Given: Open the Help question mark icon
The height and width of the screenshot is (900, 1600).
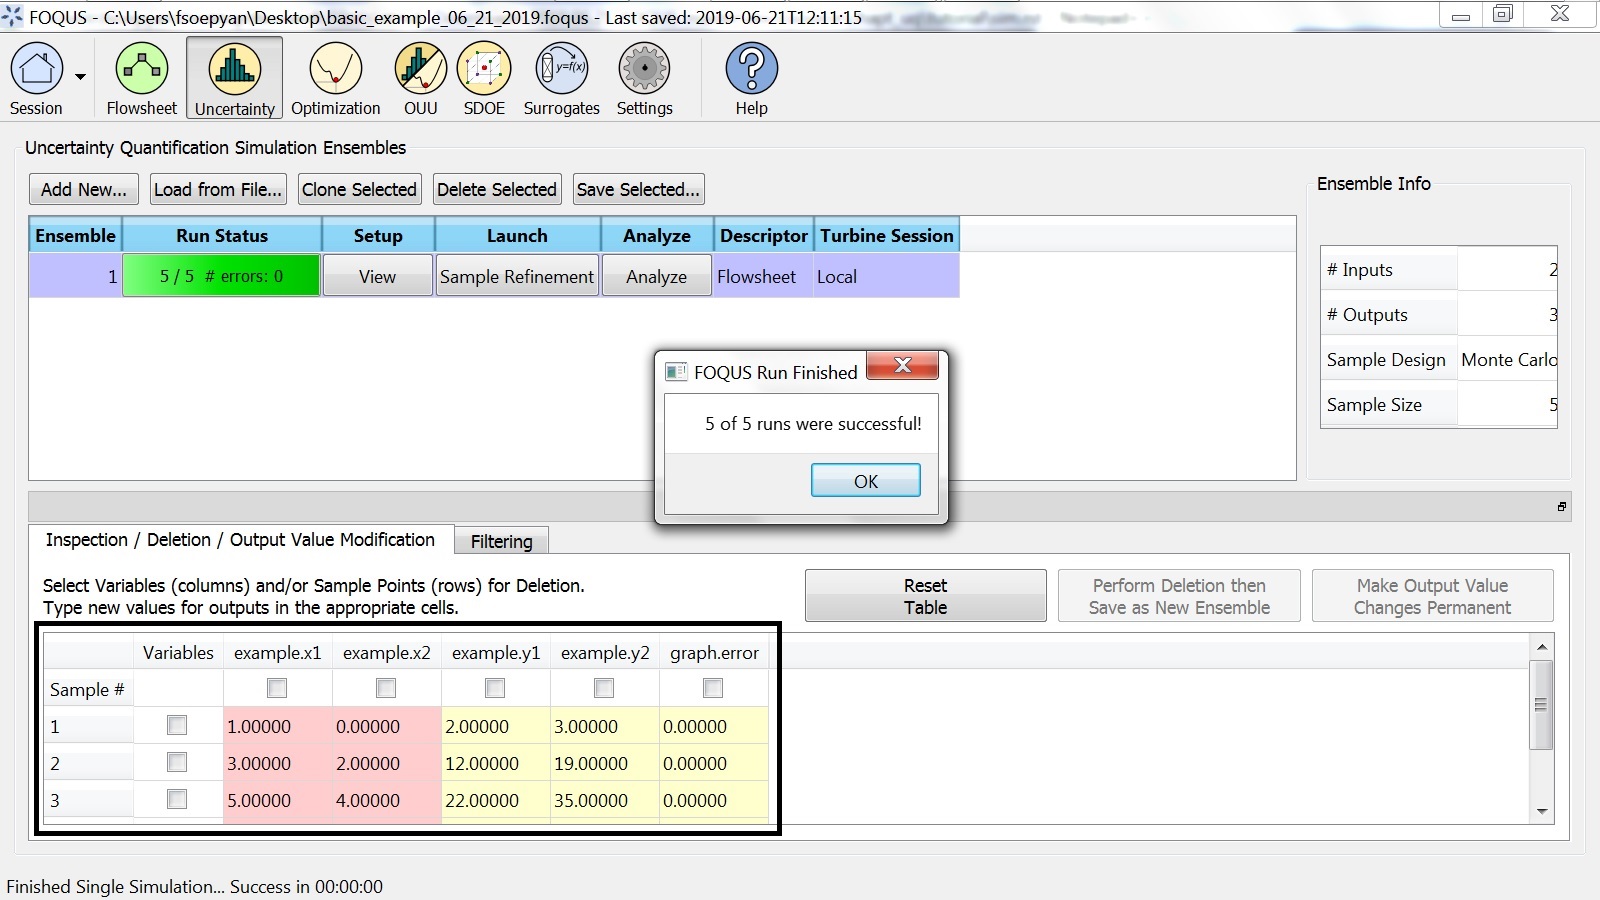Looking at the screenshot, I should [x=751, y=69].
